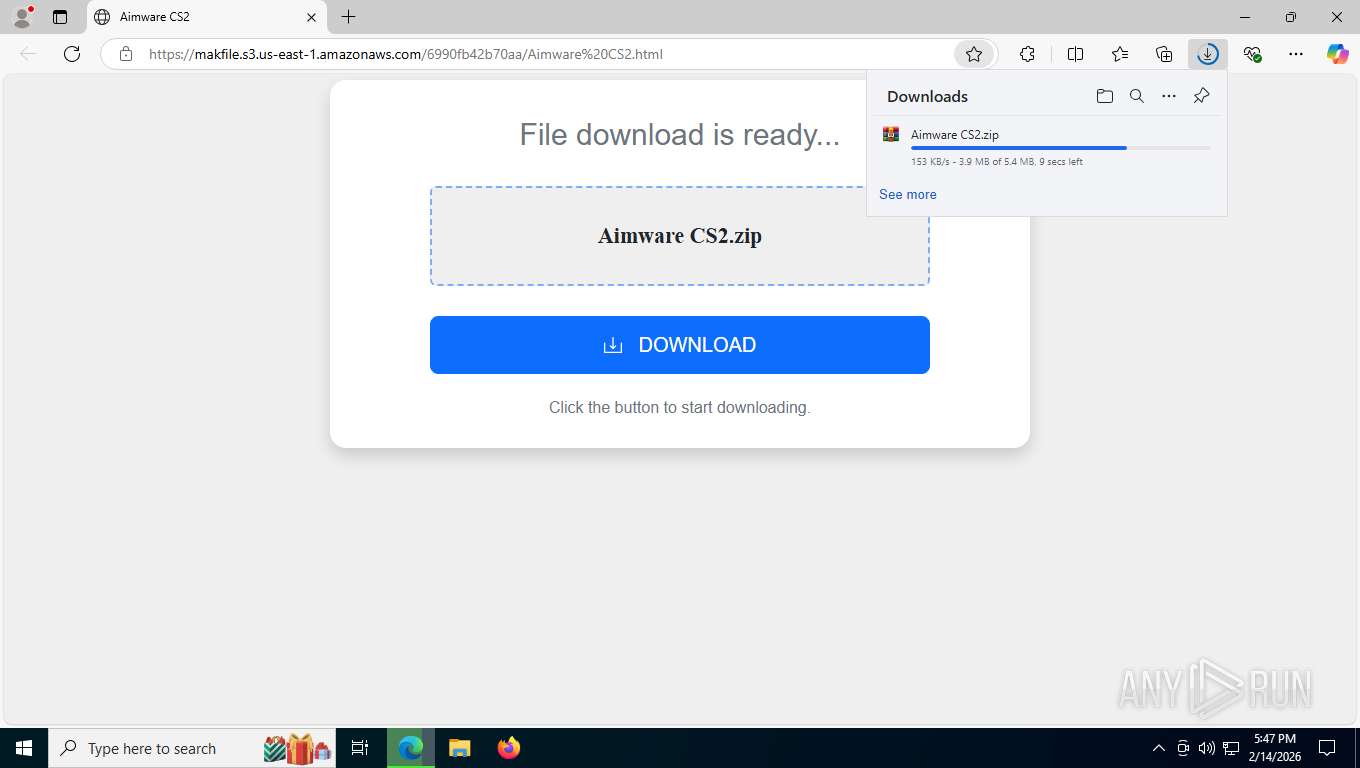Click the gift boxes search highlight icon
This screenshot has height=768, width=1360.
click(x=297, y=748)
